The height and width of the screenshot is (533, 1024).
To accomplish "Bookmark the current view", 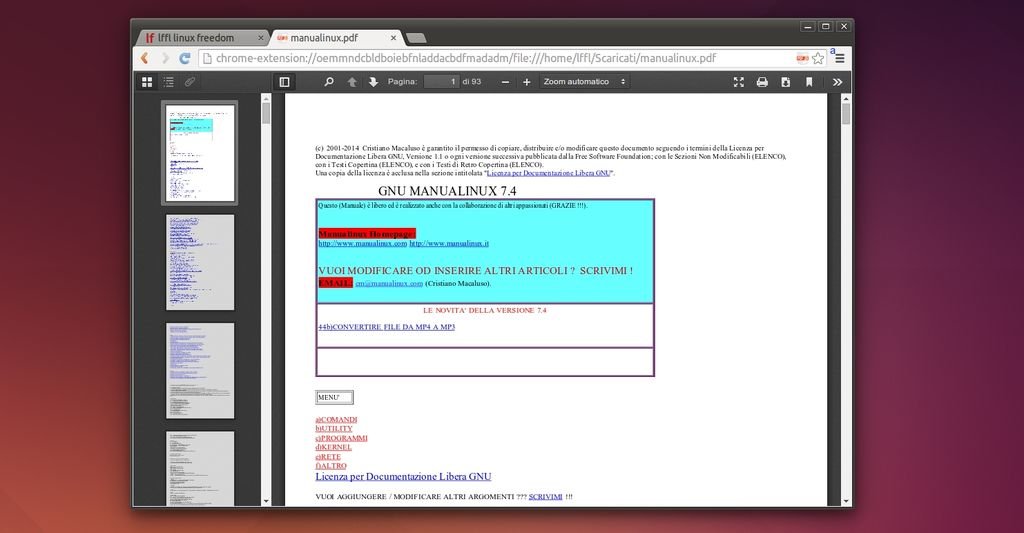I will click(809, 82).
